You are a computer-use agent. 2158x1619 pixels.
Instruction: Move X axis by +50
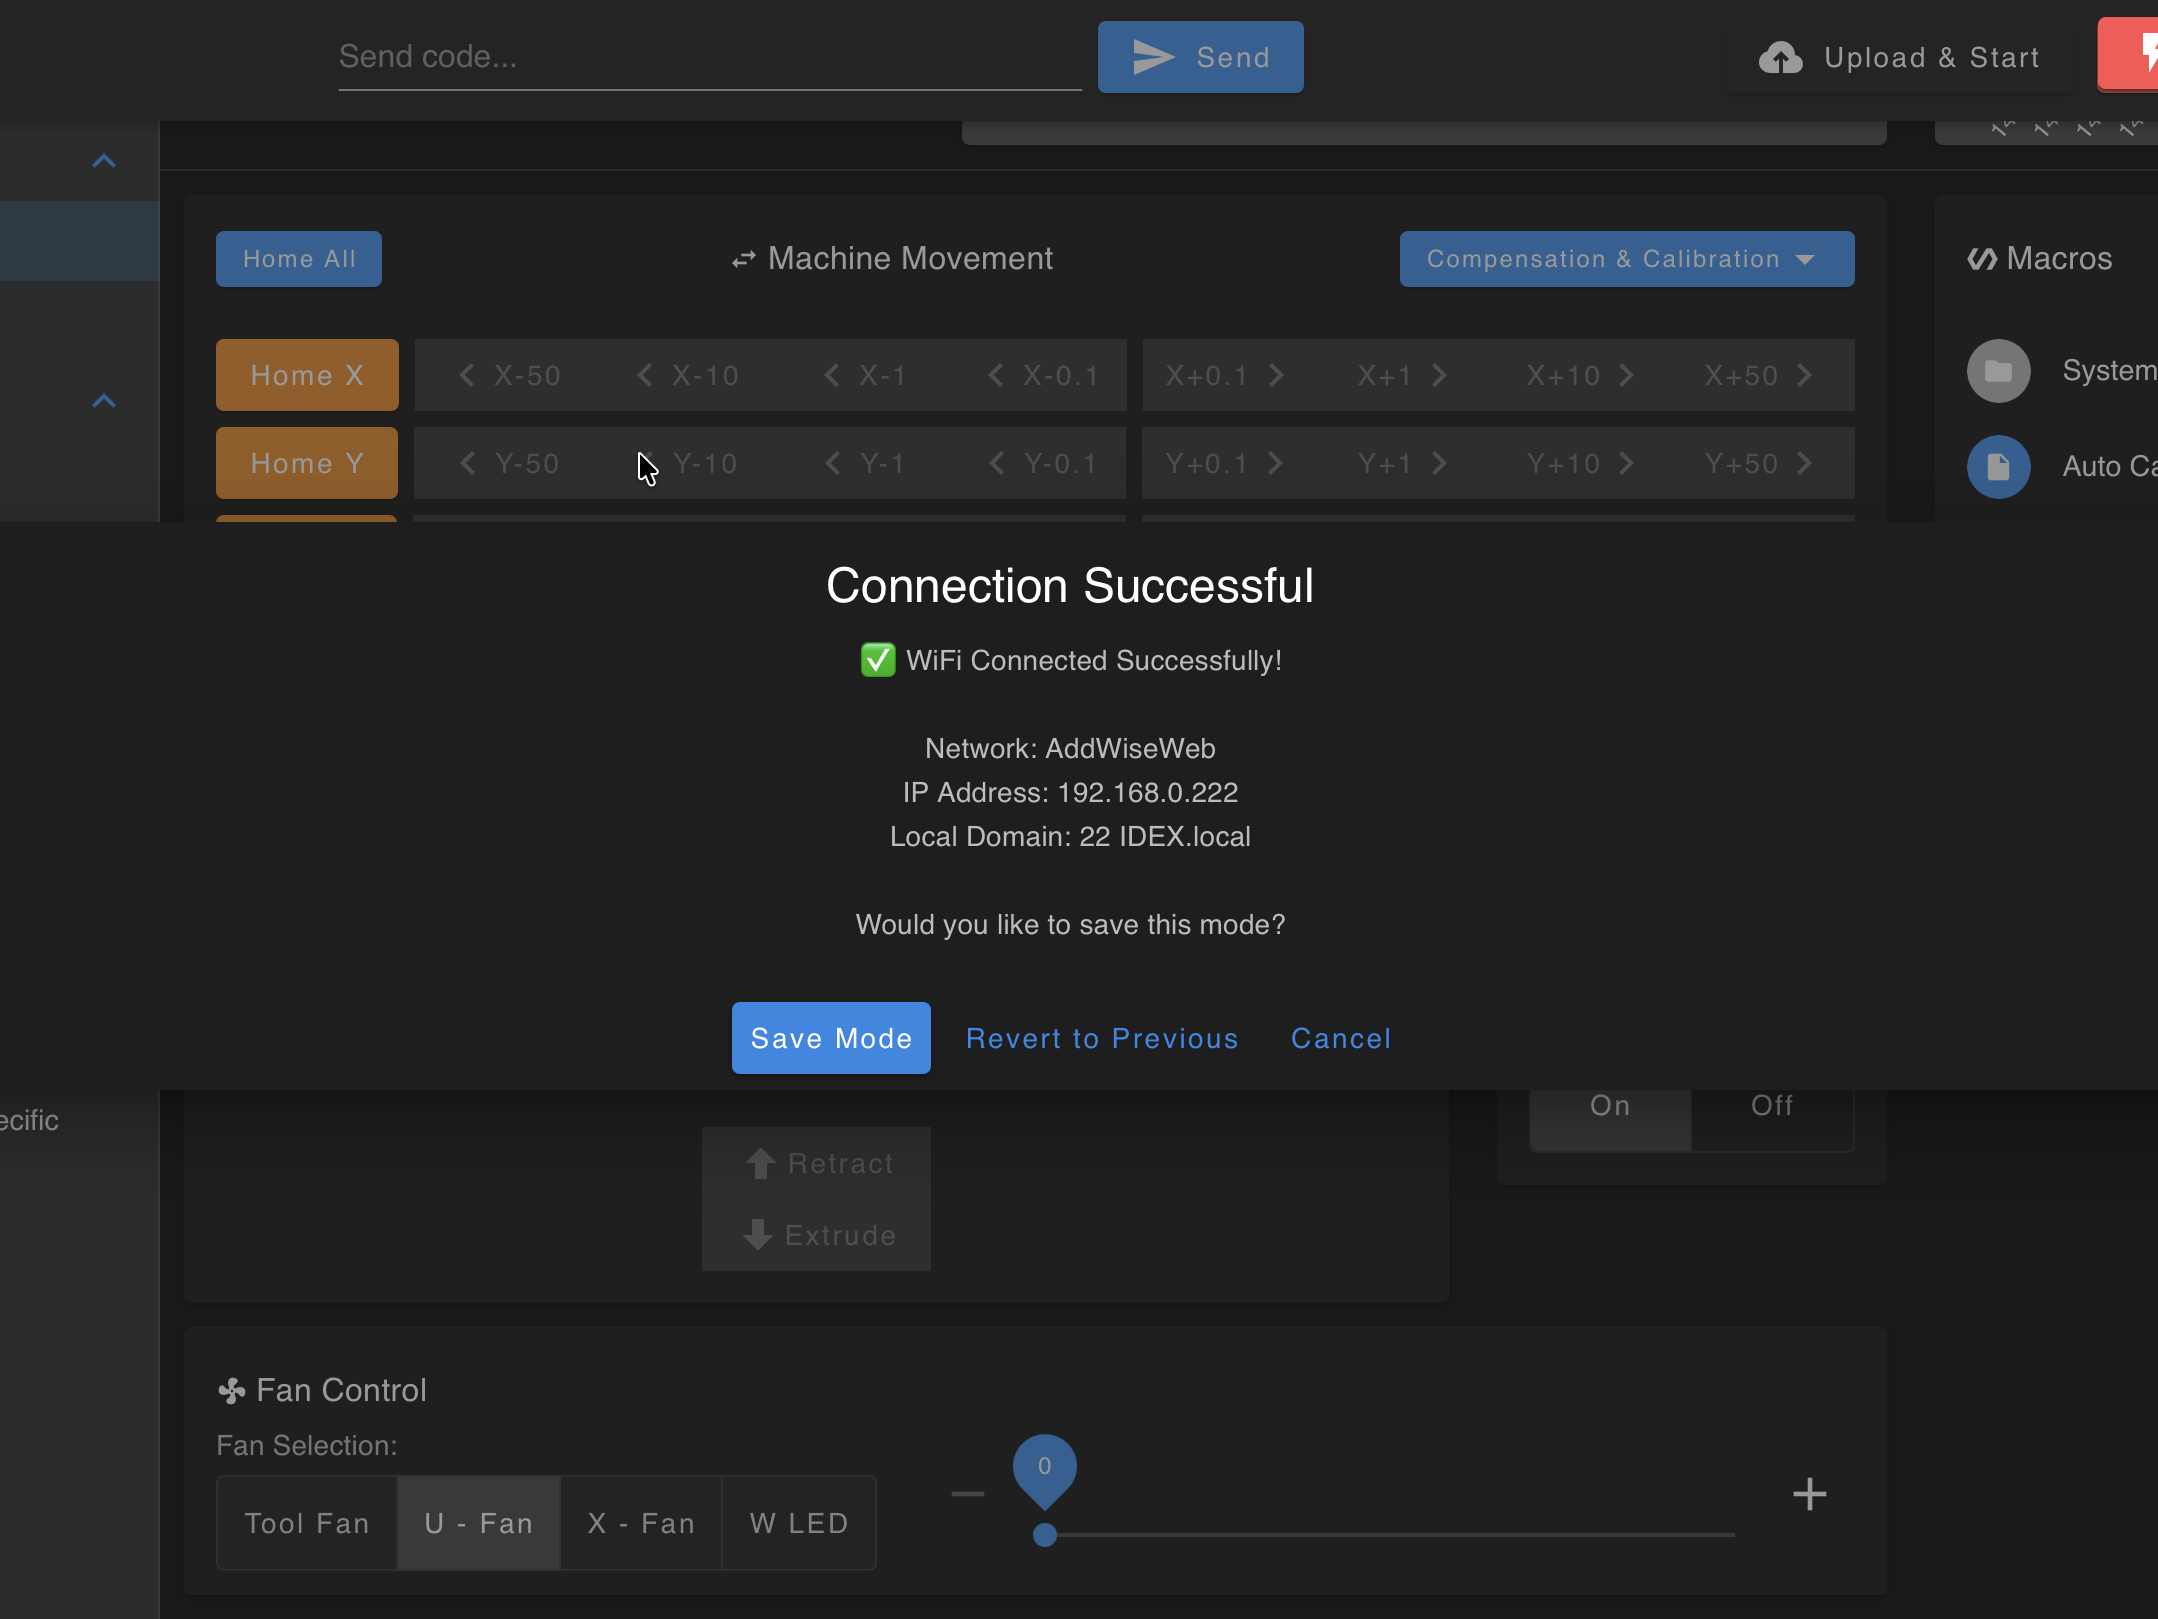(x=1759, y=375)
